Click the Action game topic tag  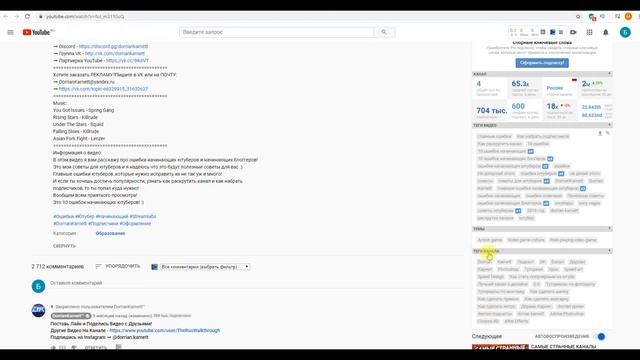489,240
